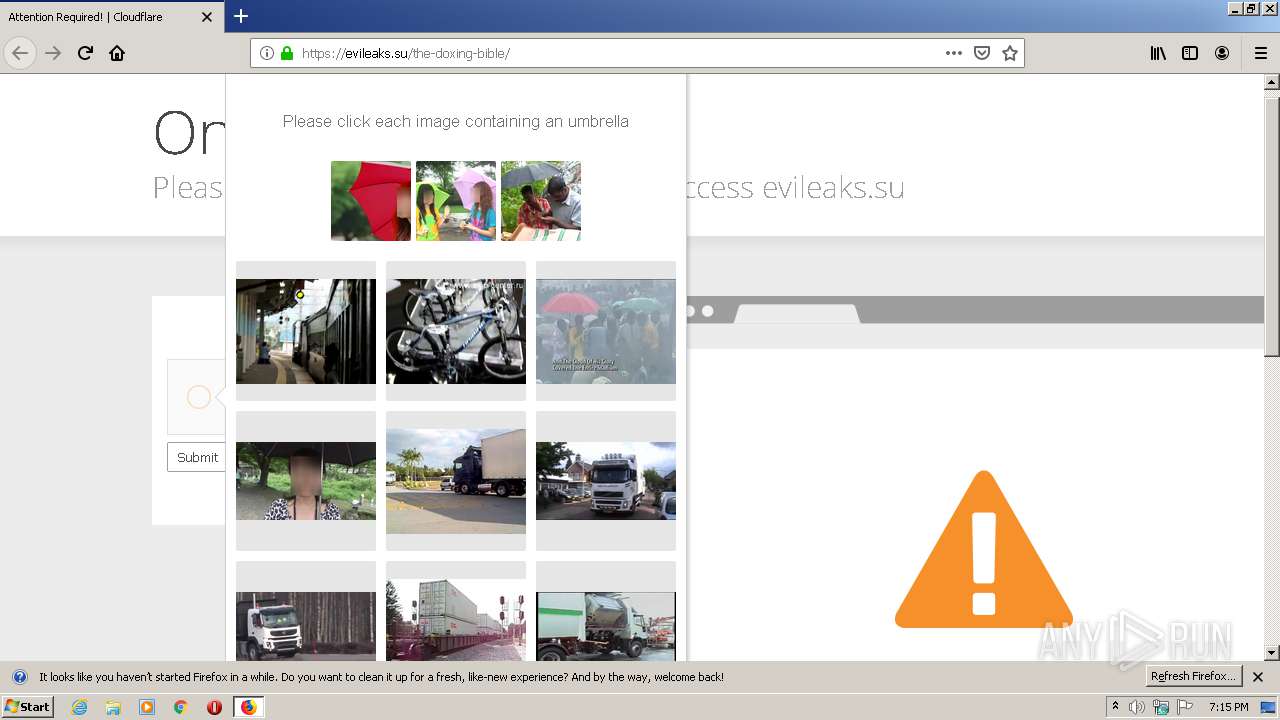Click the forward navigation arrow
Viewport: 1280px width, 720px height.
coord(53,53)
